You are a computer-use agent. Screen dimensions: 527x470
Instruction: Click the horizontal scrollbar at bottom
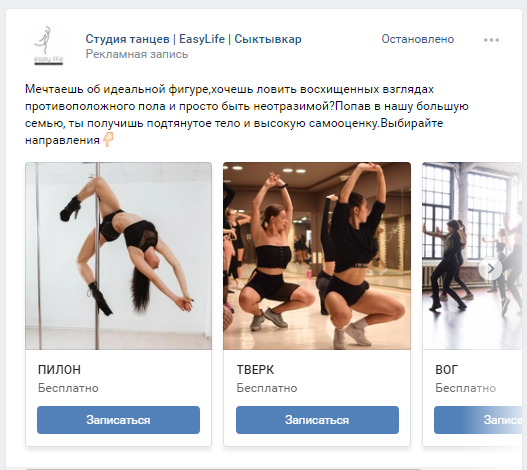(x=224, y=468)
